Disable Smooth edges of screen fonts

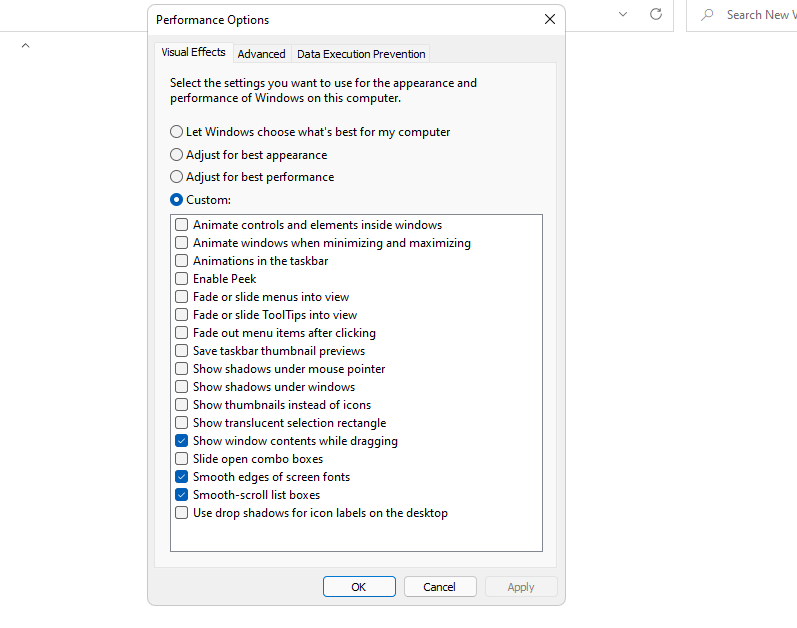[181, 477]
